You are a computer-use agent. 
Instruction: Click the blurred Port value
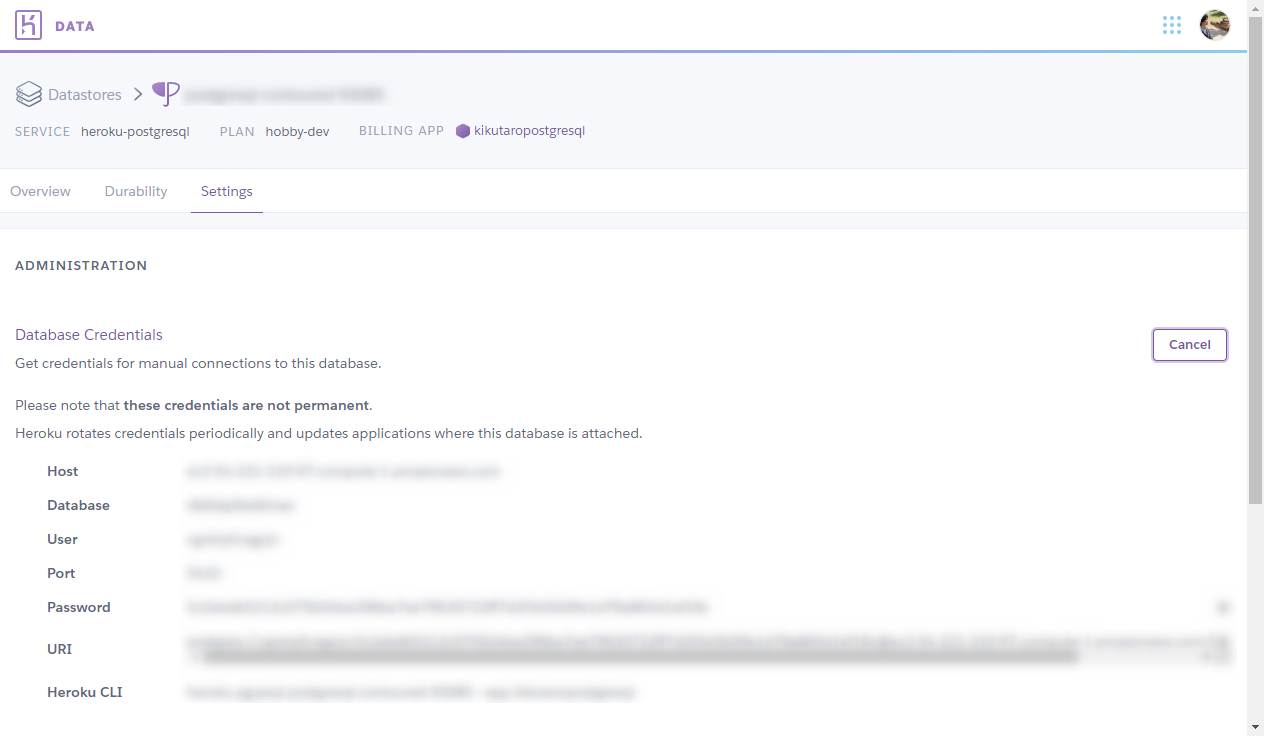tap(203, 573)
